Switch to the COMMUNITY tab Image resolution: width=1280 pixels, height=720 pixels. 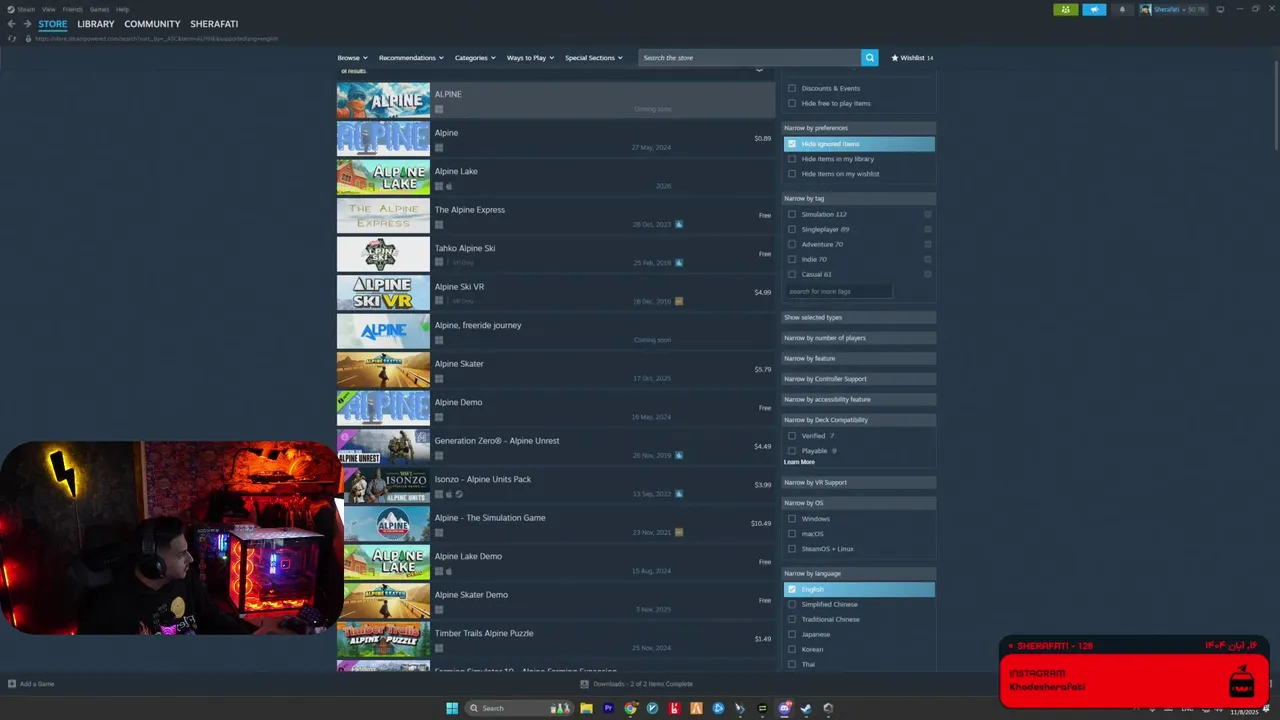152,24
